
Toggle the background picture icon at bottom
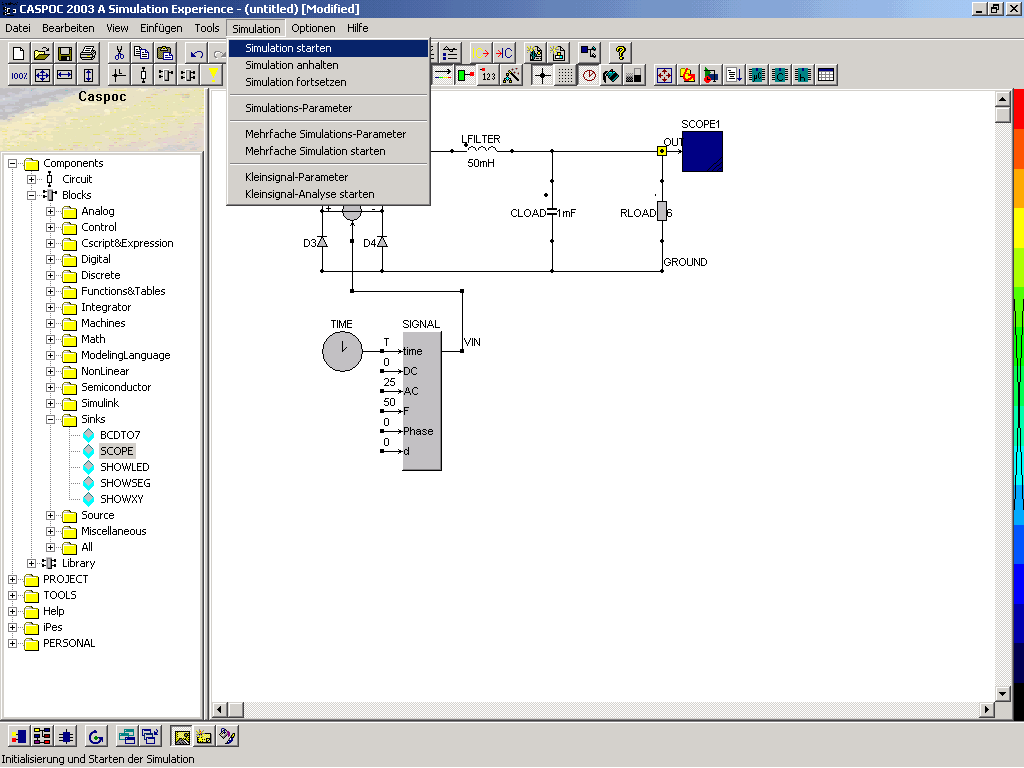(182, 736)
